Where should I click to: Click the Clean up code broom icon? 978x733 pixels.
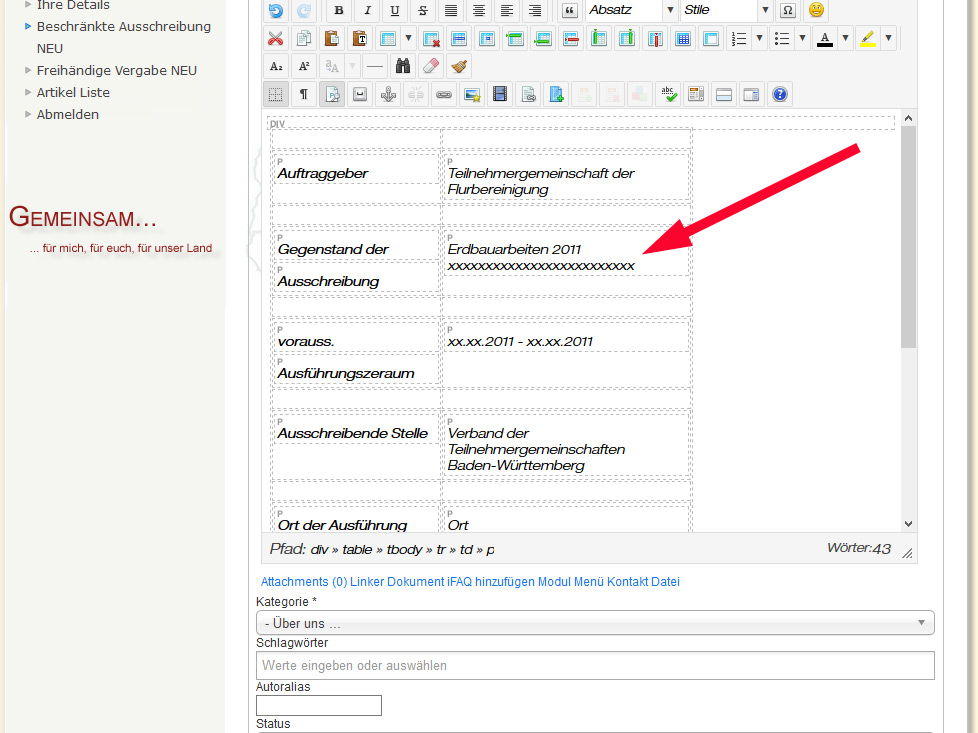pyautogui.click(x=459, y=66)
